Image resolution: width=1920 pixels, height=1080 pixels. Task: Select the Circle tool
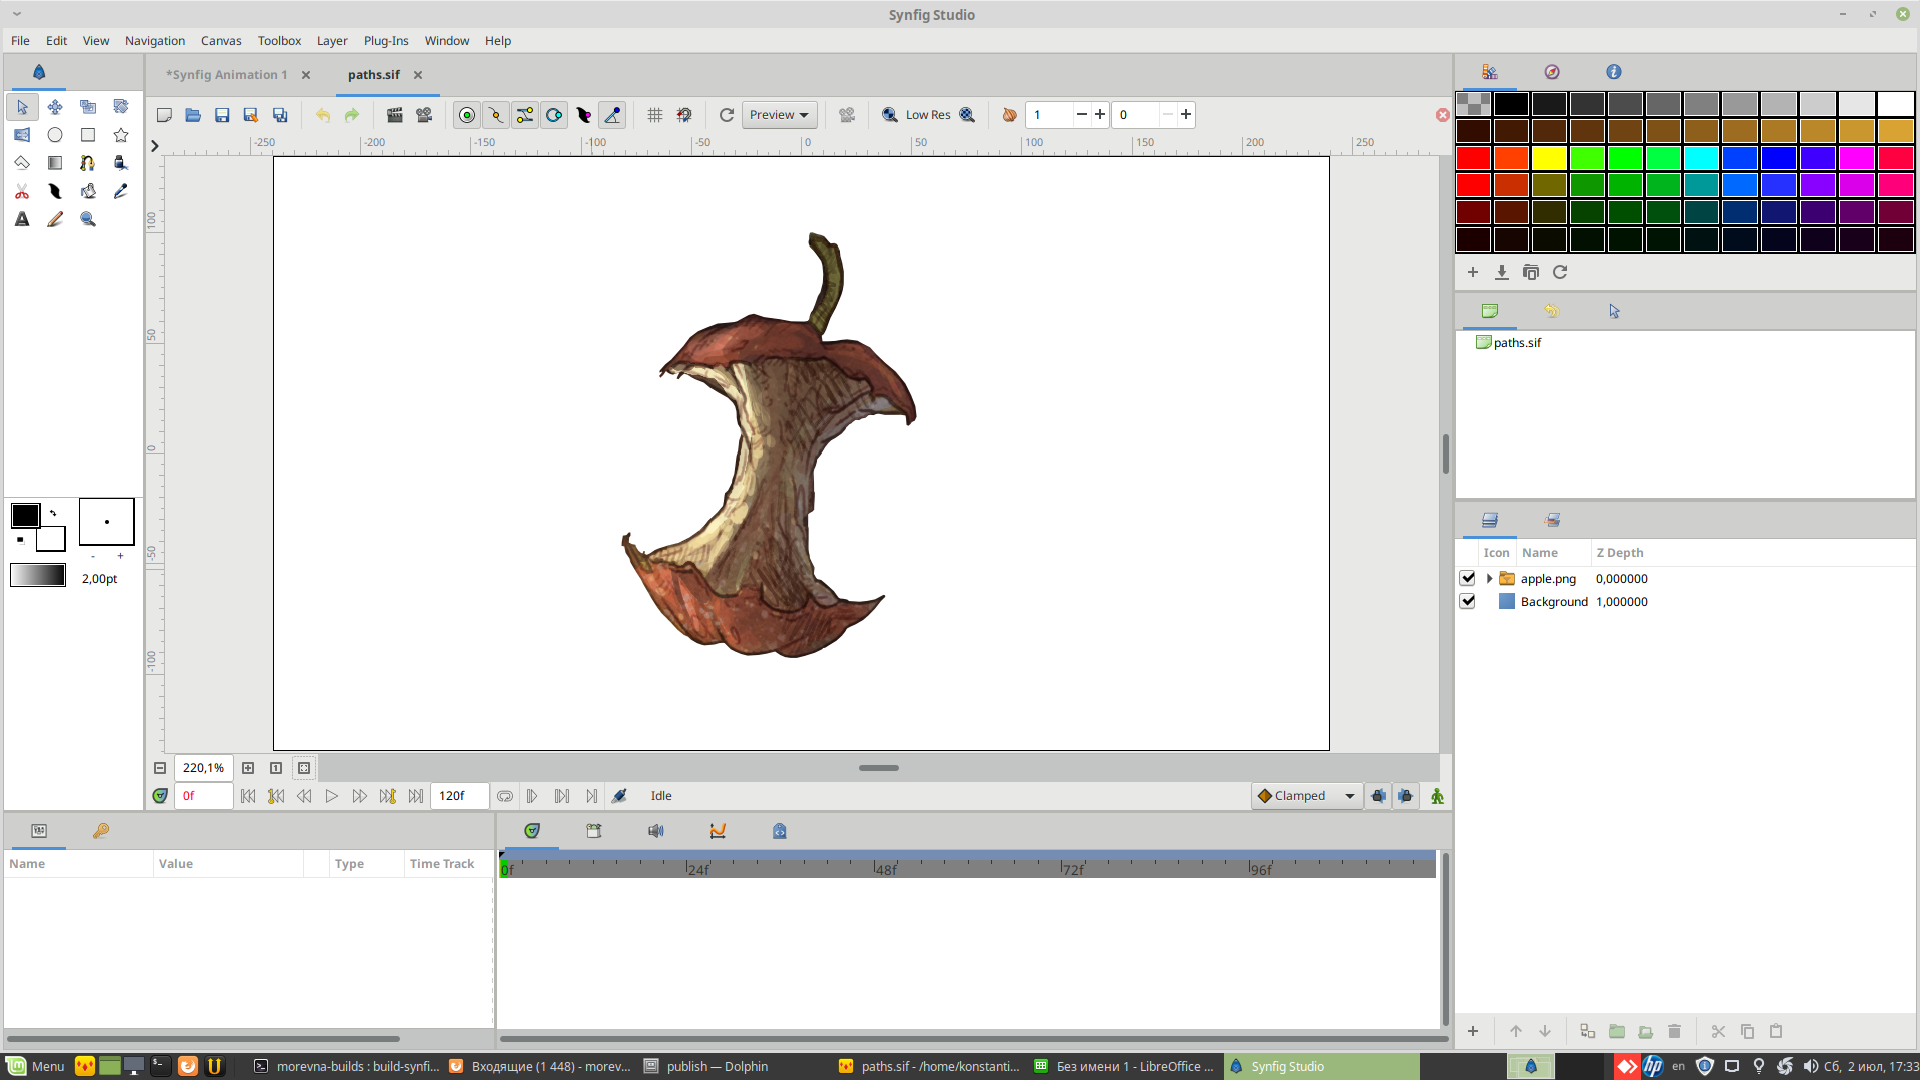pos(55,135)
